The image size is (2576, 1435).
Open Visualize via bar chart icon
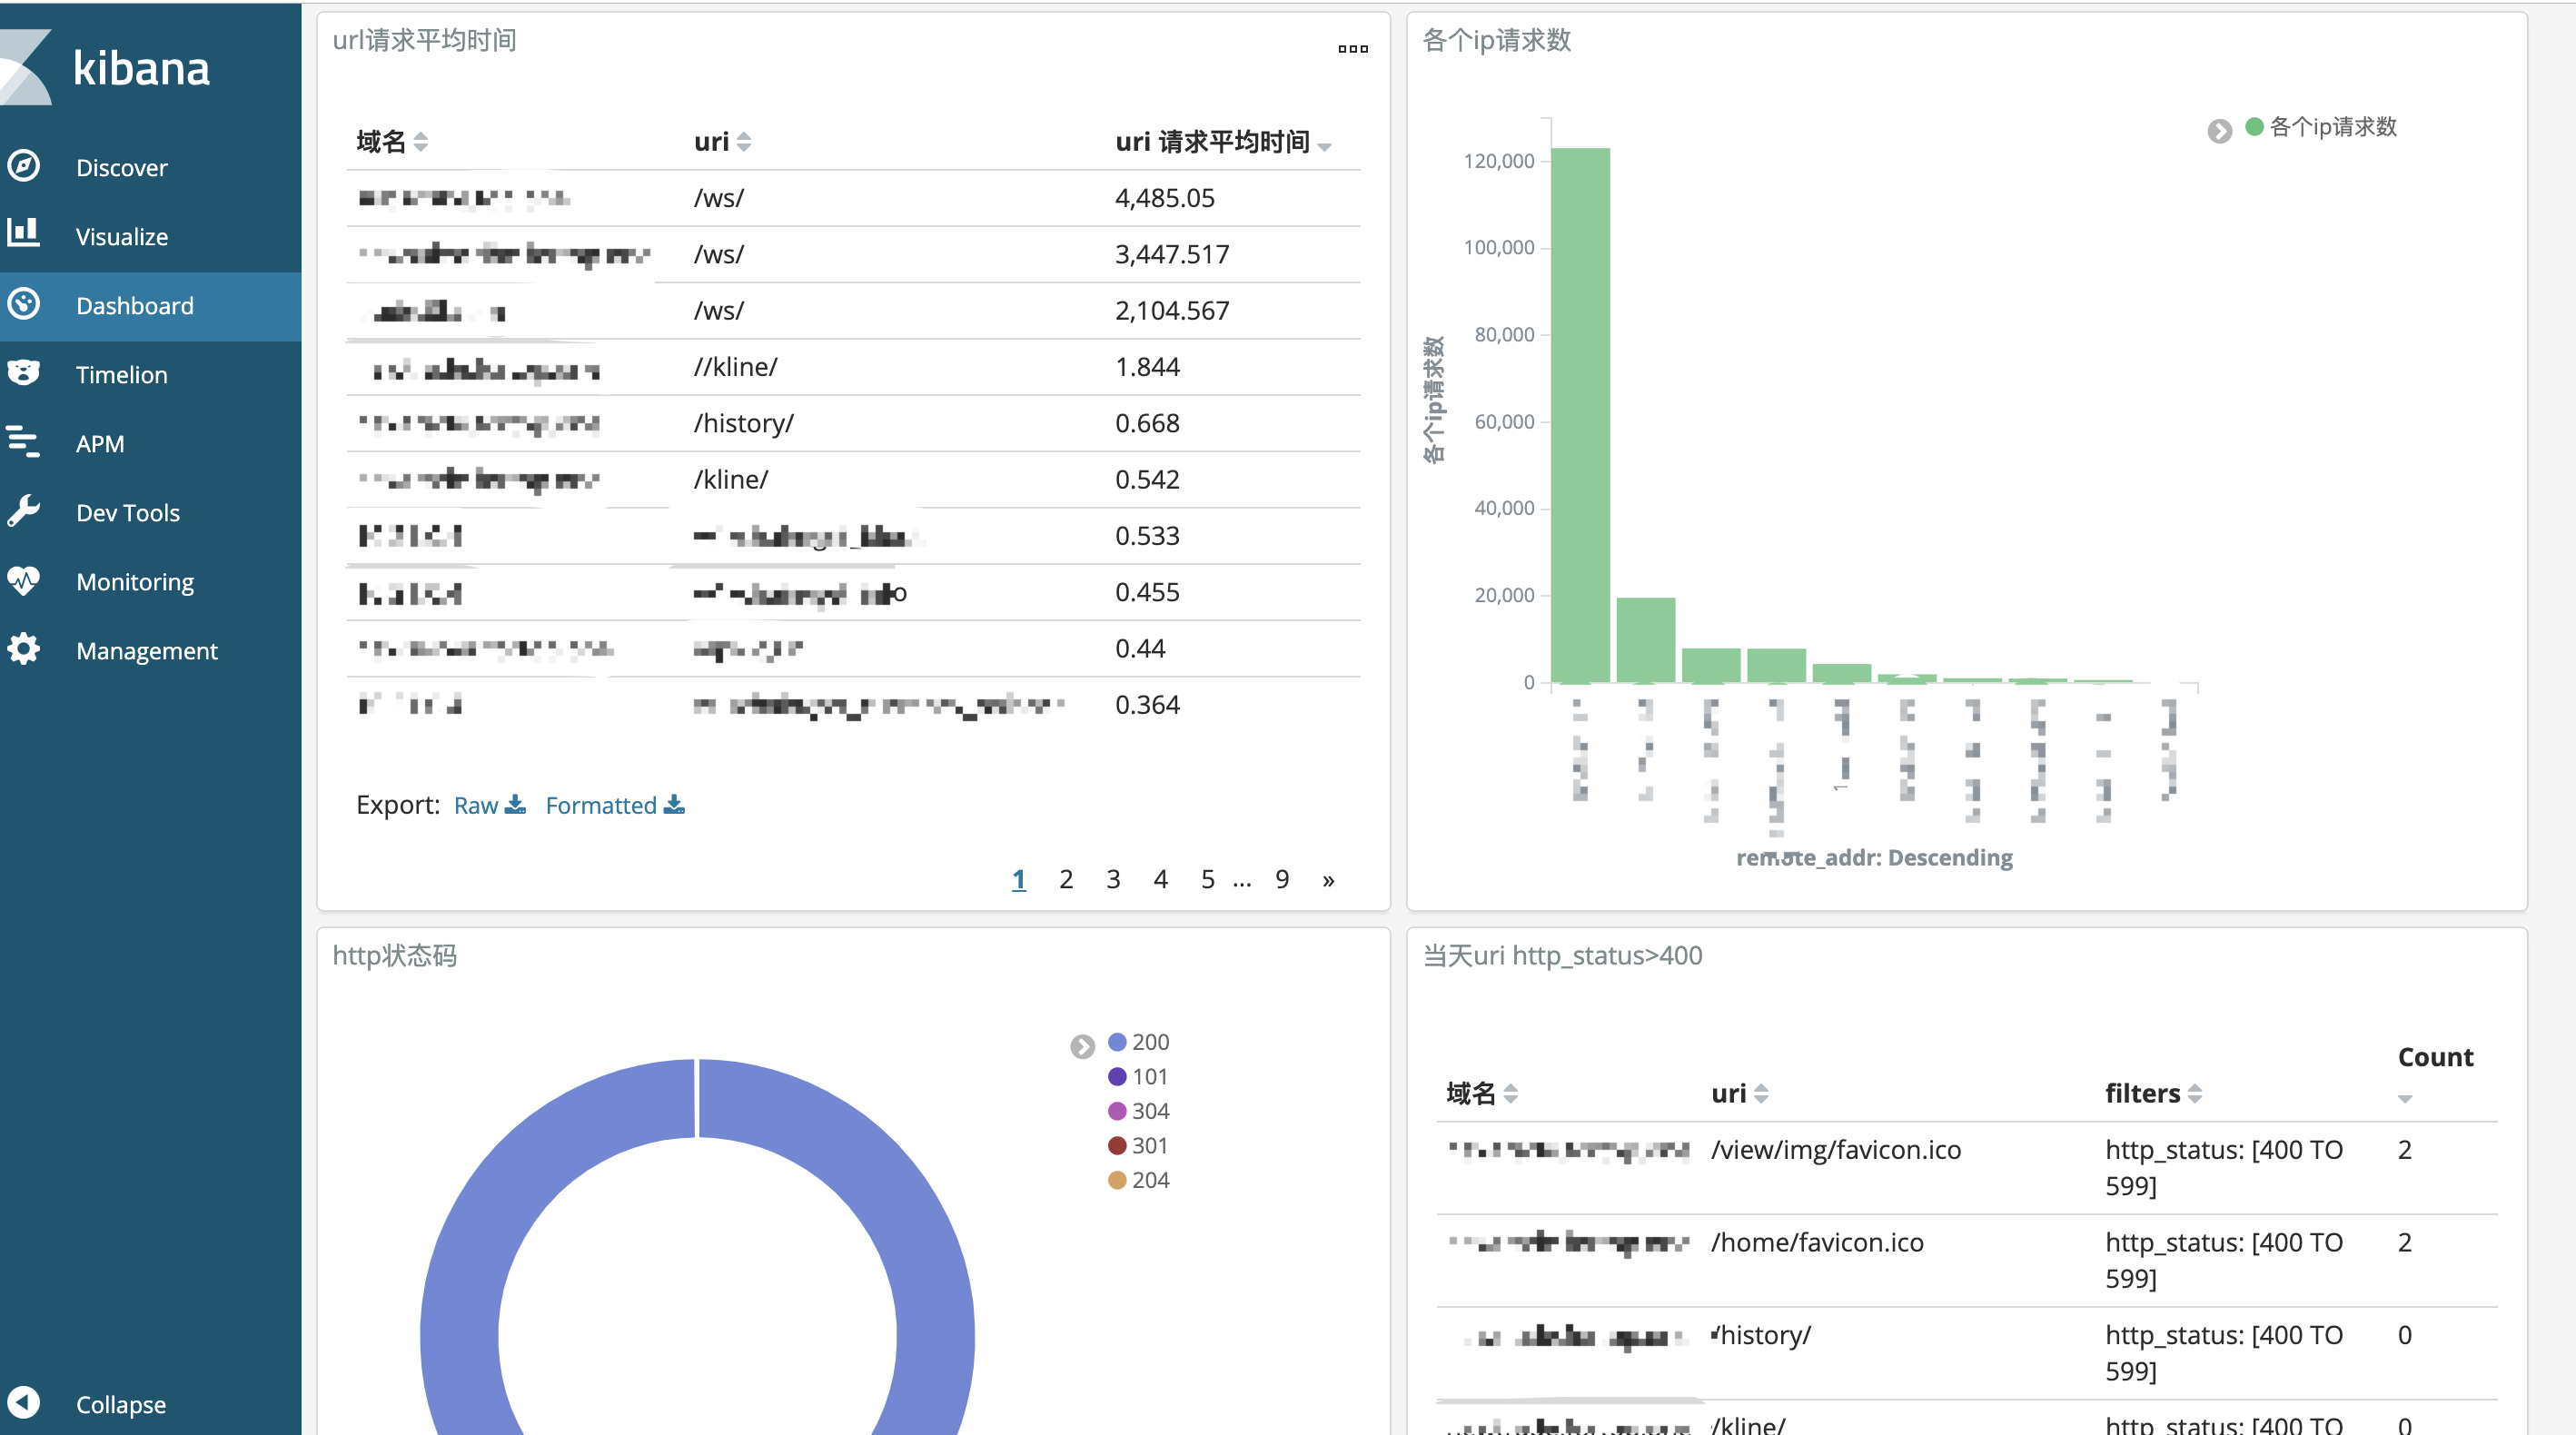(x=23, y=234)
